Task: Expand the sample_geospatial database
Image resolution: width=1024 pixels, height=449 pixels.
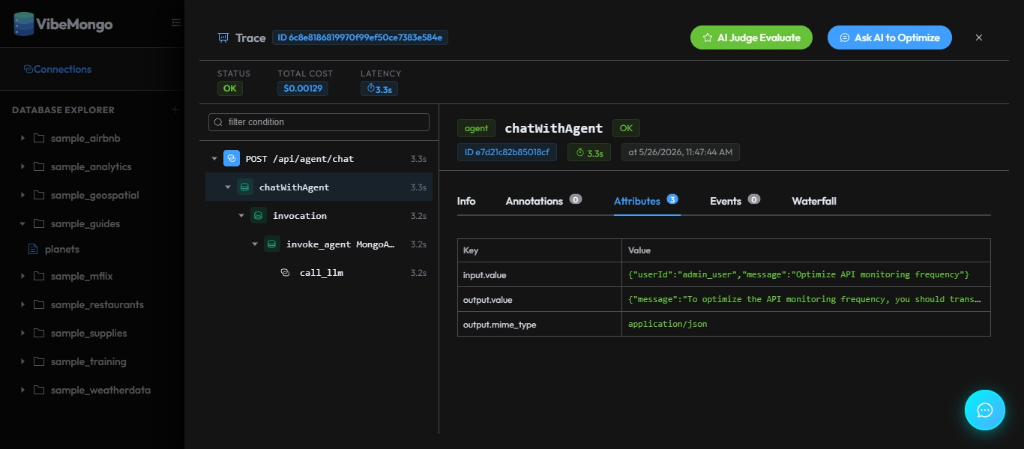Action: 23,195
